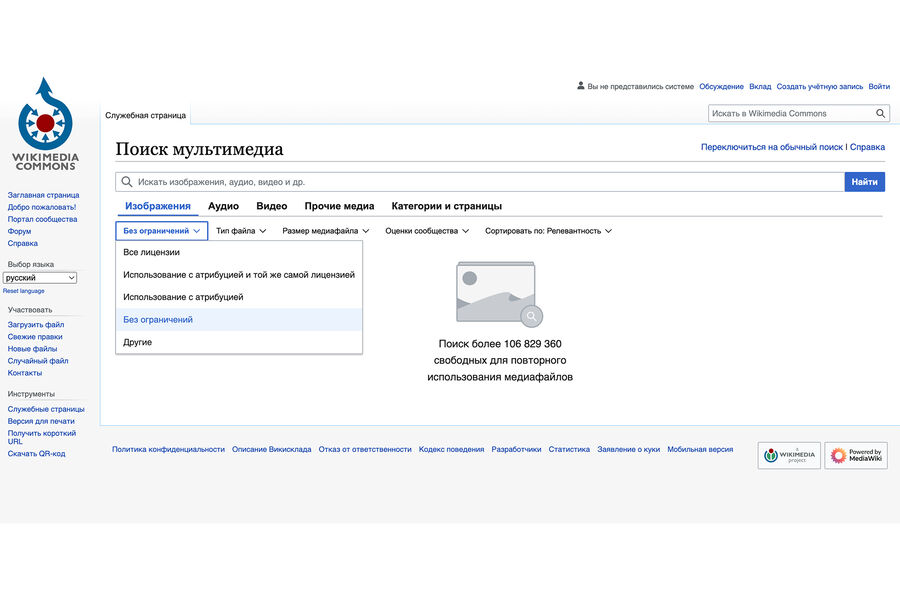Open 'Справка' link near page title
The width and height of the screenshot is (900, 600).
[867, 147]
